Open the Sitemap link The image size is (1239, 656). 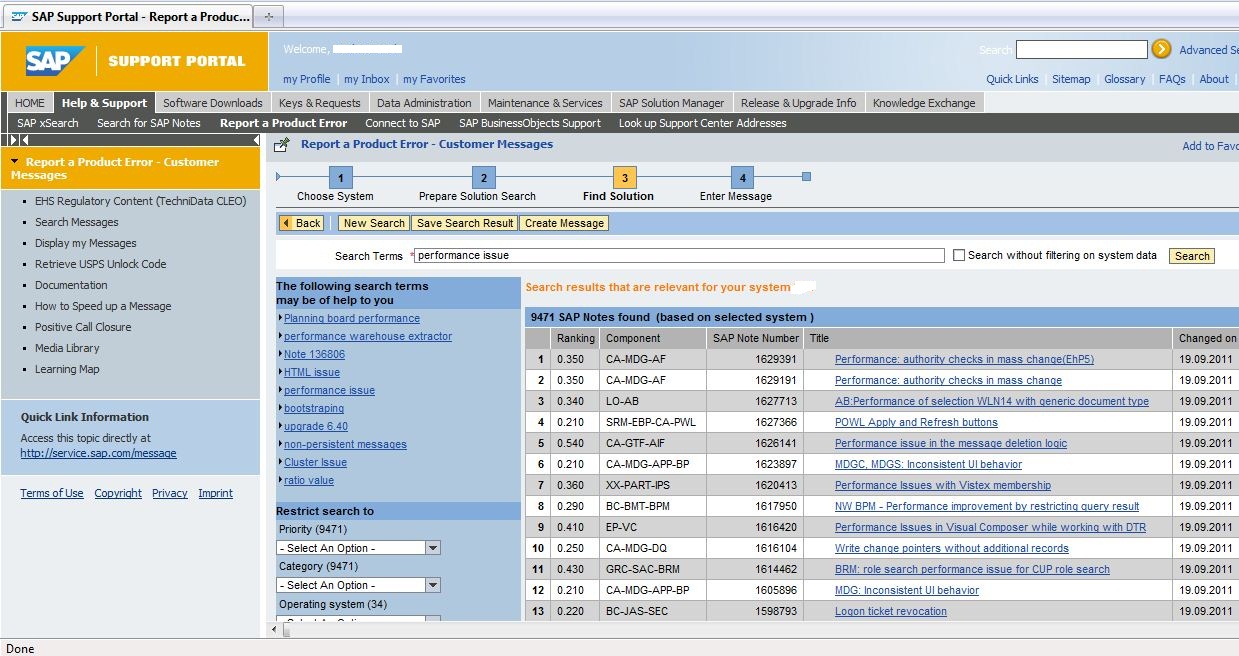click(x=1071, y=79)
